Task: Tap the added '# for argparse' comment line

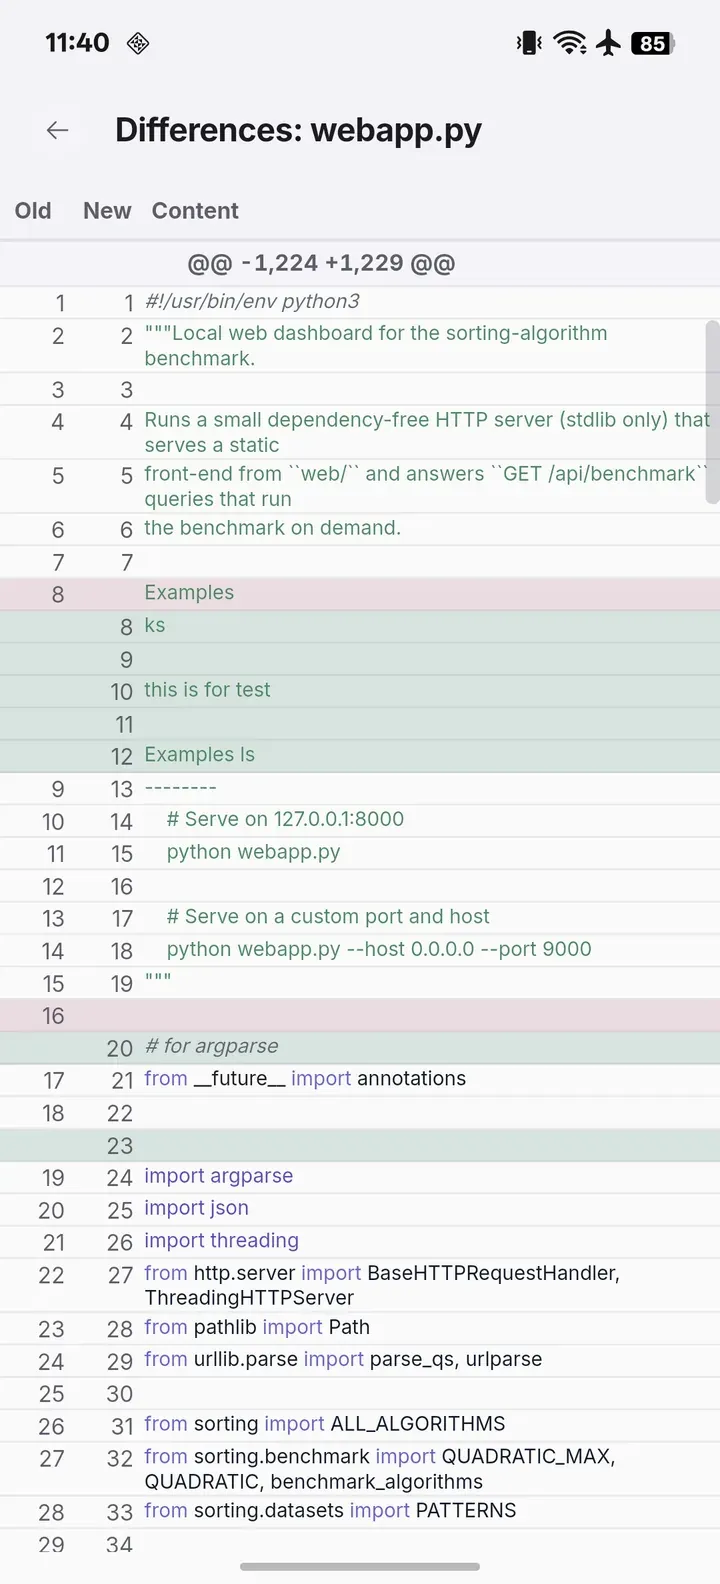Action: [360, 1047]
